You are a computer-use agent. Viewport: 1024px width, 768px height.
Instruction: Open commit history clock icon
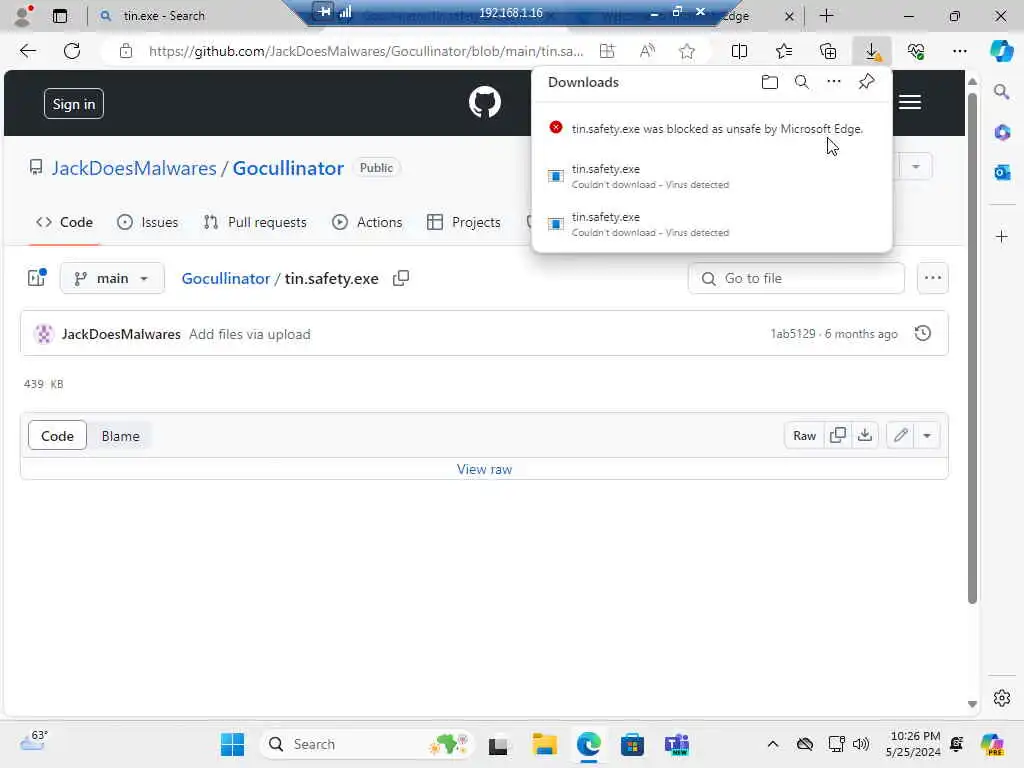[923, 334]
